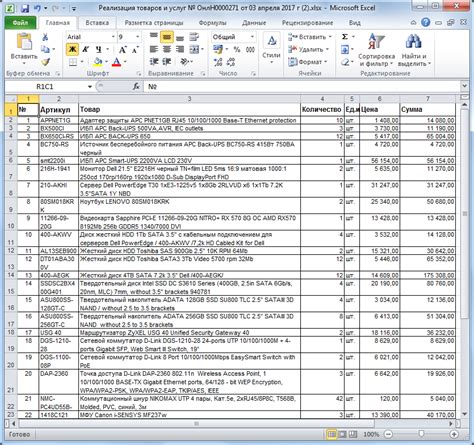Viewport: 474px width, 445px height.
Task: Click the Fill down icon
Action: [345, 50]
